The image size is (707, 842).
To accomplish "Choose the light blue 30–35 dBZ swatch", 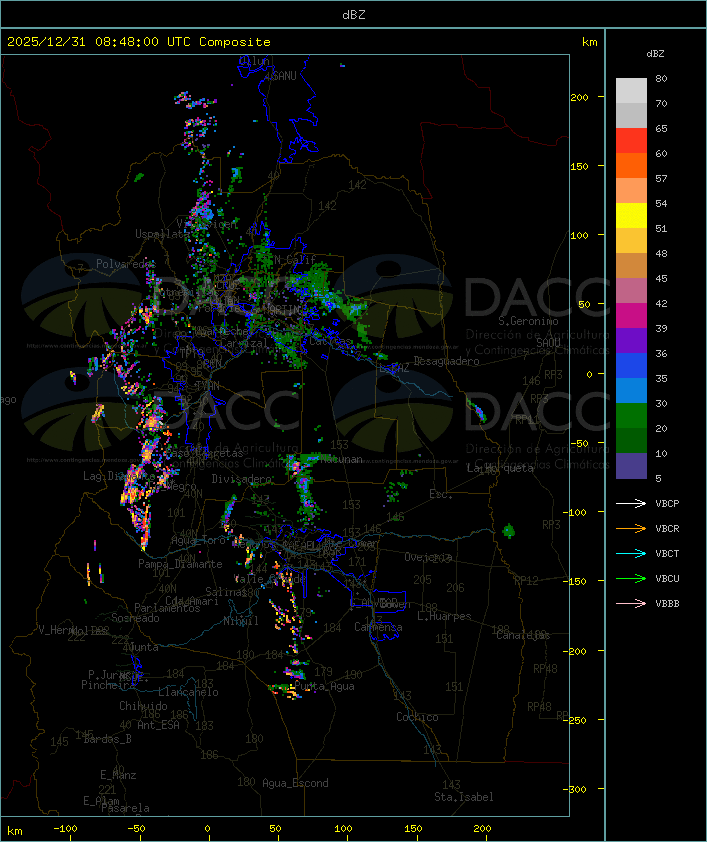I will (631, 390).
